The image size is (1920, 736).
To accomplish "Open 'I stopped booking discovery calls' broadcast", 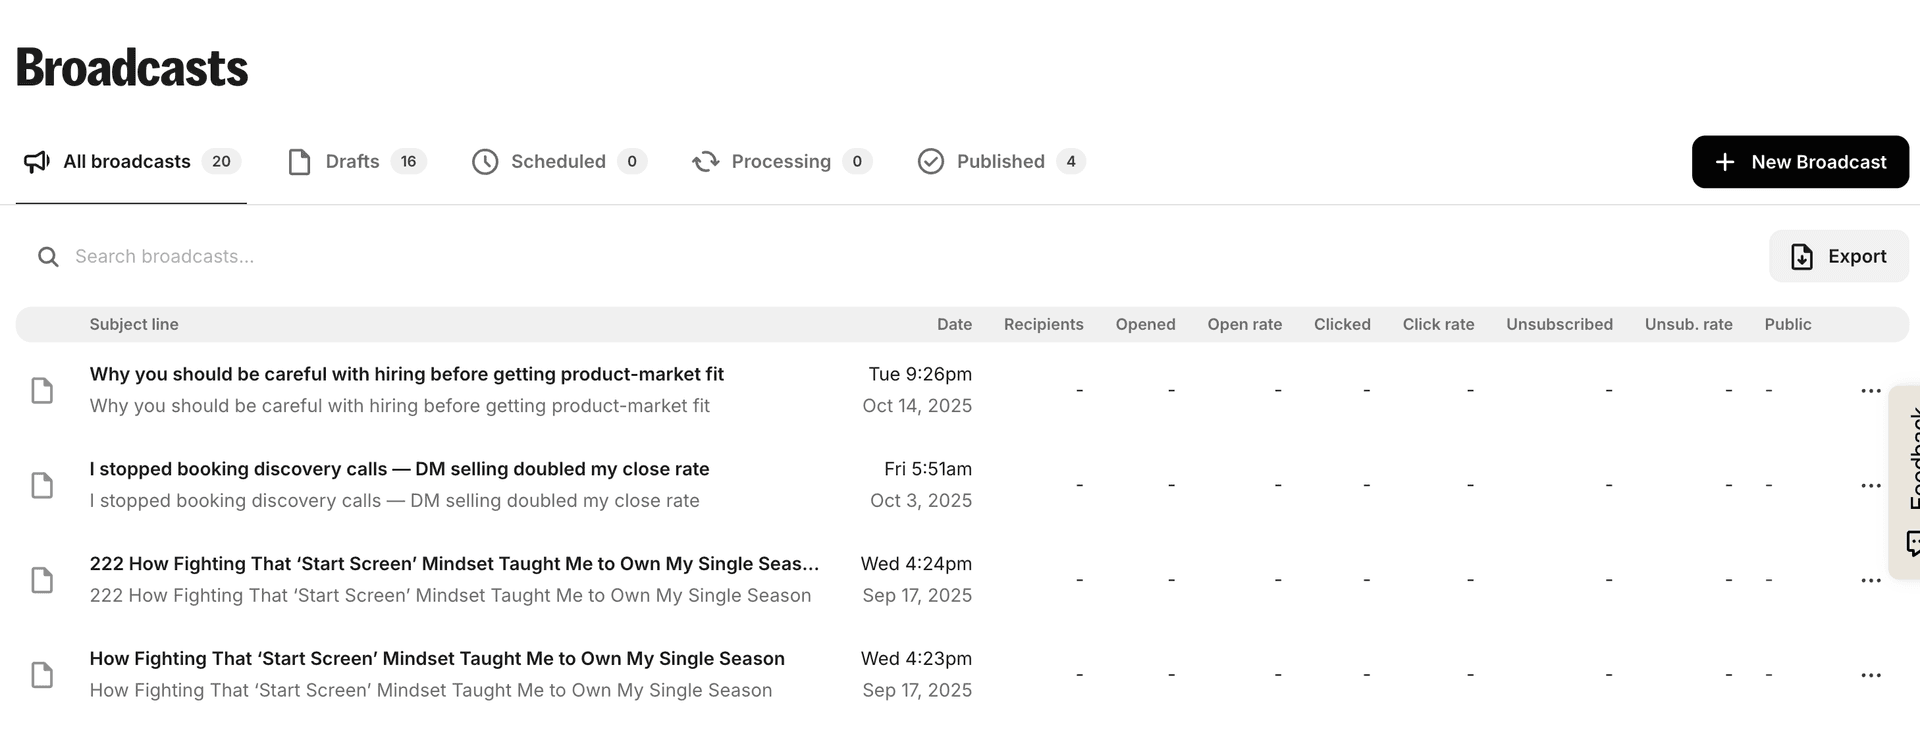I will tap(399, 469).
